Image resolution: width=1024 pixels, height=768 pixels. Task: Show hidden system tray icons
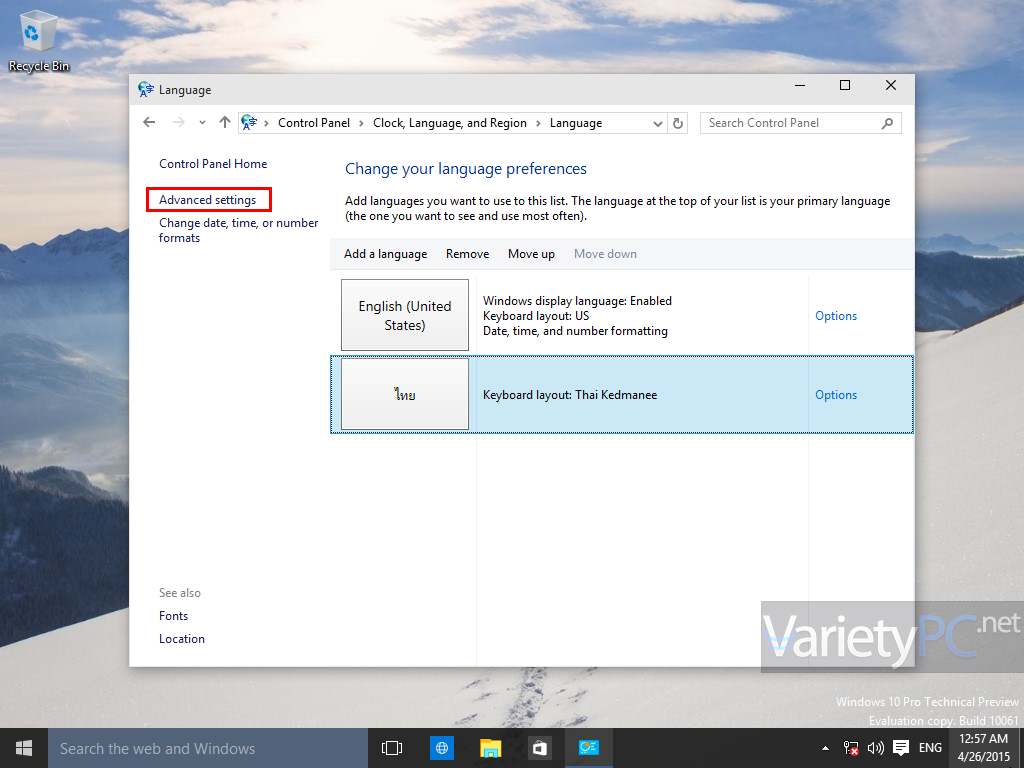[x=825, y=748]
